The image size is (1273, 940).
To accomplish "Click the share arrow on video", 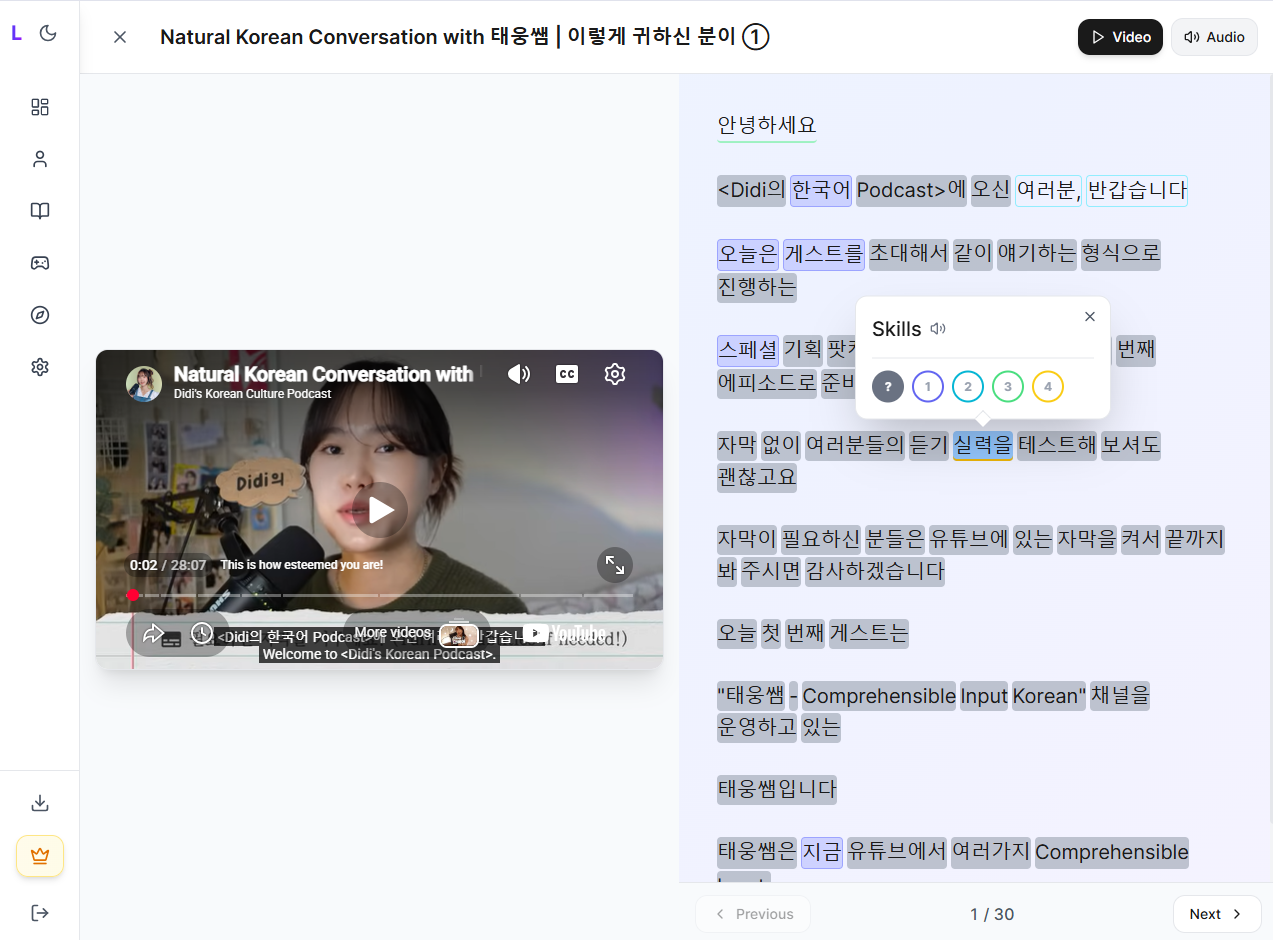I will point(153,633).
